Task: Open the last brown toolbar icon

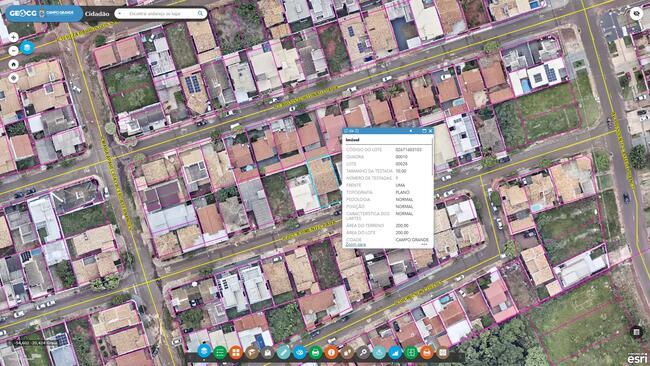Action: [443, 352]
